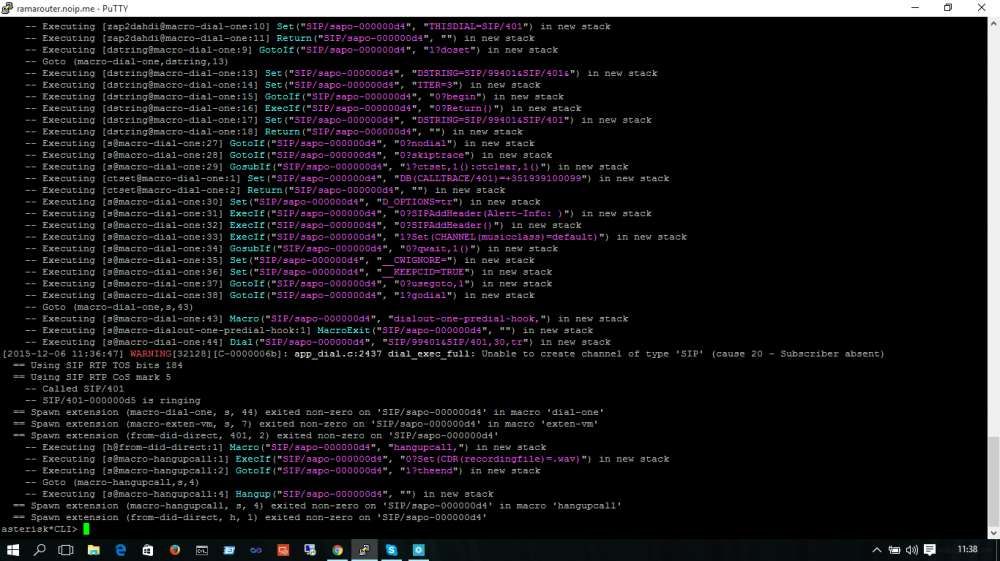Click 'Subscriber absent' in the warning line
This screenshot has width=1000, height=561.
click(x=829, y=354)
